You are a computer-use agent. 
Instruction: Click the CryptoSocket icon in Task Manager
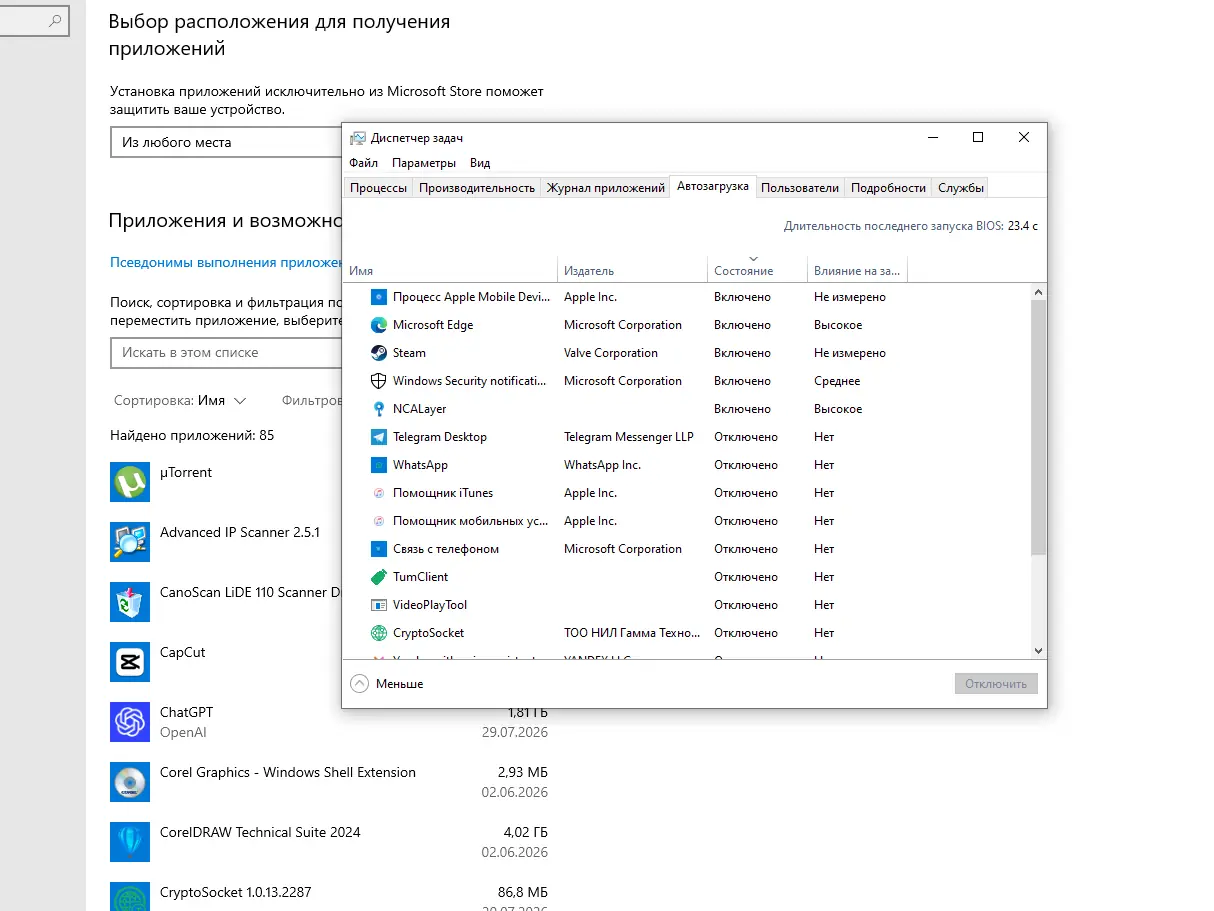coord(378,633)
